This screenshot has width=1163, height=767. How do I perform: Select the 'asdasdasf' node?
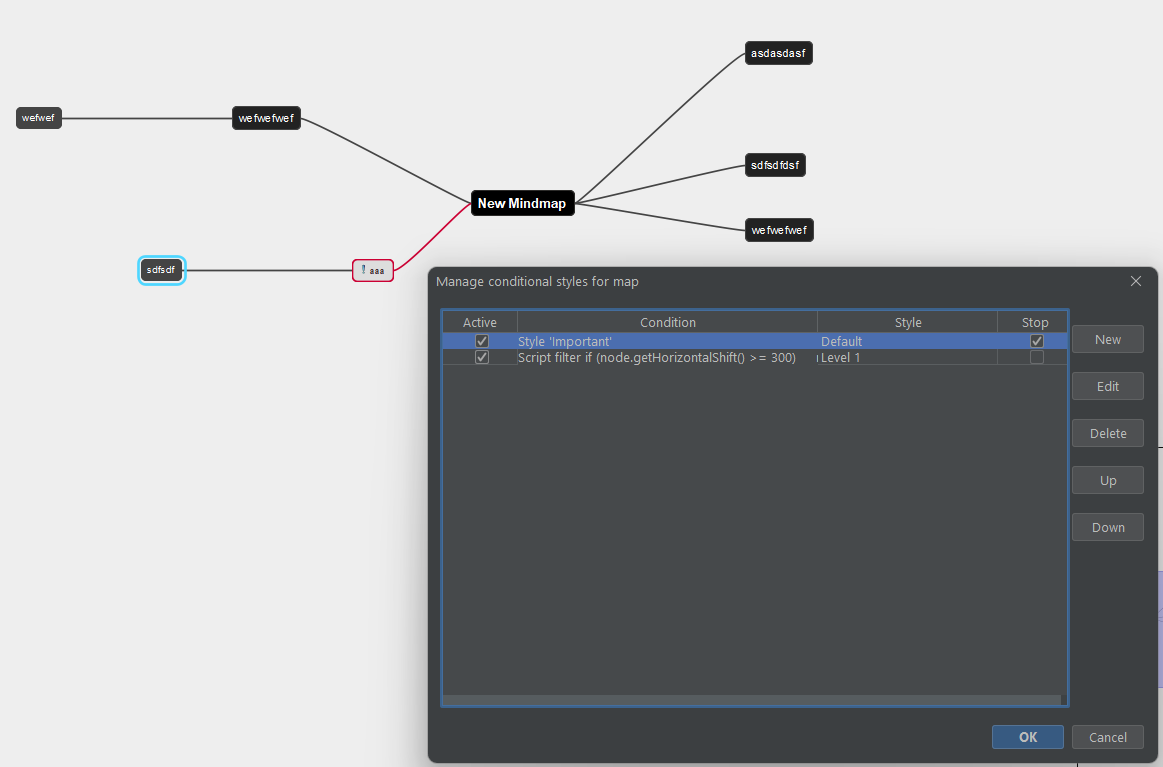tap(778, 53)
